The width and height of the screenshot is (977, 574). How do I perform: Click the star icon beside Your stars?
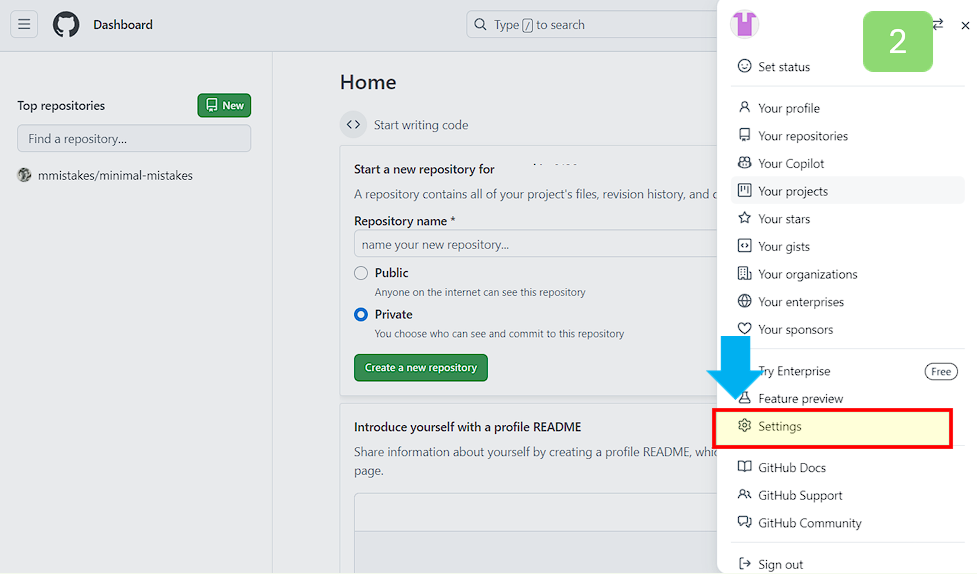click(x=745, y=218)
